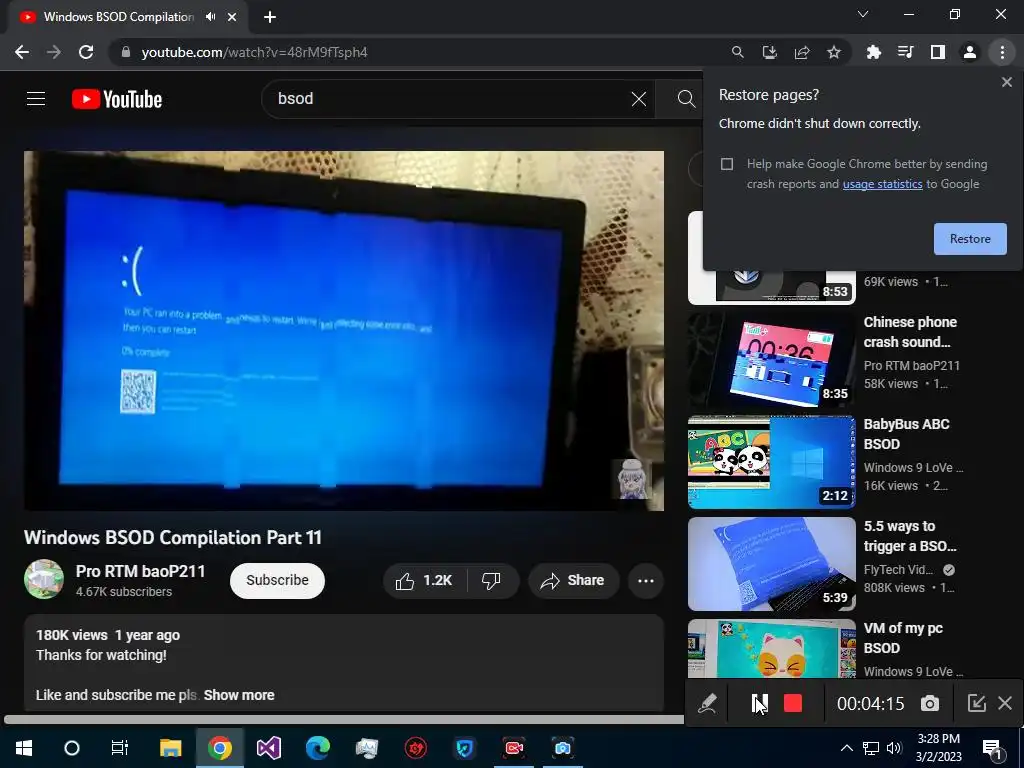The height and width of the screenshot is (768, 1024).
Task: Close the Restore pages popup
Action: (x=1006, y=82)
